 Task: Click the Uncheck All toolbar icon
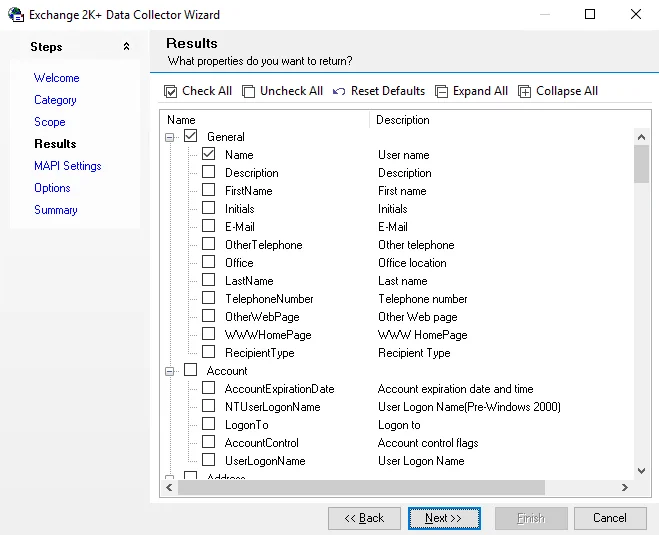point(248,91)
